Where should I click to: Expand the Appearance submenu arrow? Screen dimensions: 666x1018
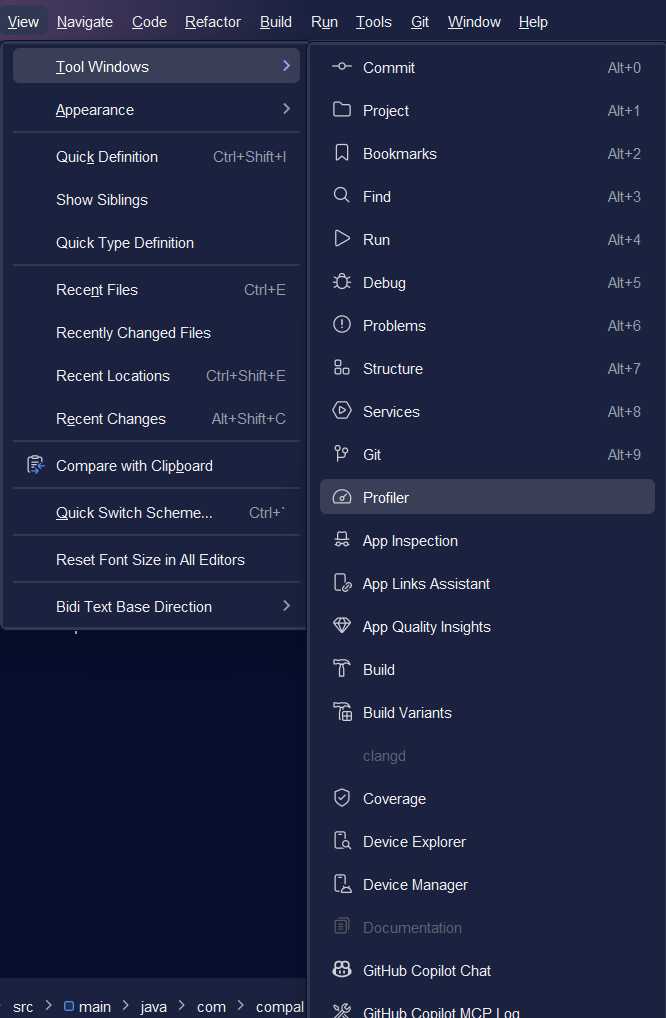click(x=286, y=109)
